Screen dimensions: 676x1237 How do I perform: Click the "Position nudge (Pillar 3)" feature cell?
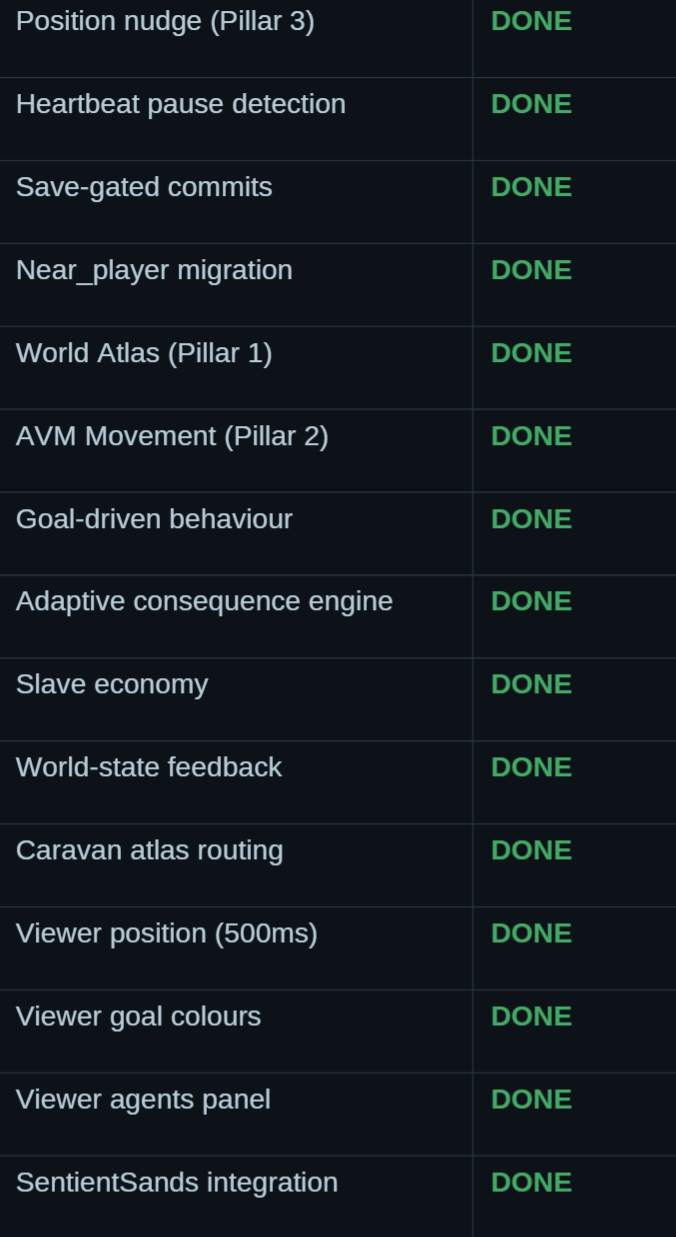tap(165, 21)
